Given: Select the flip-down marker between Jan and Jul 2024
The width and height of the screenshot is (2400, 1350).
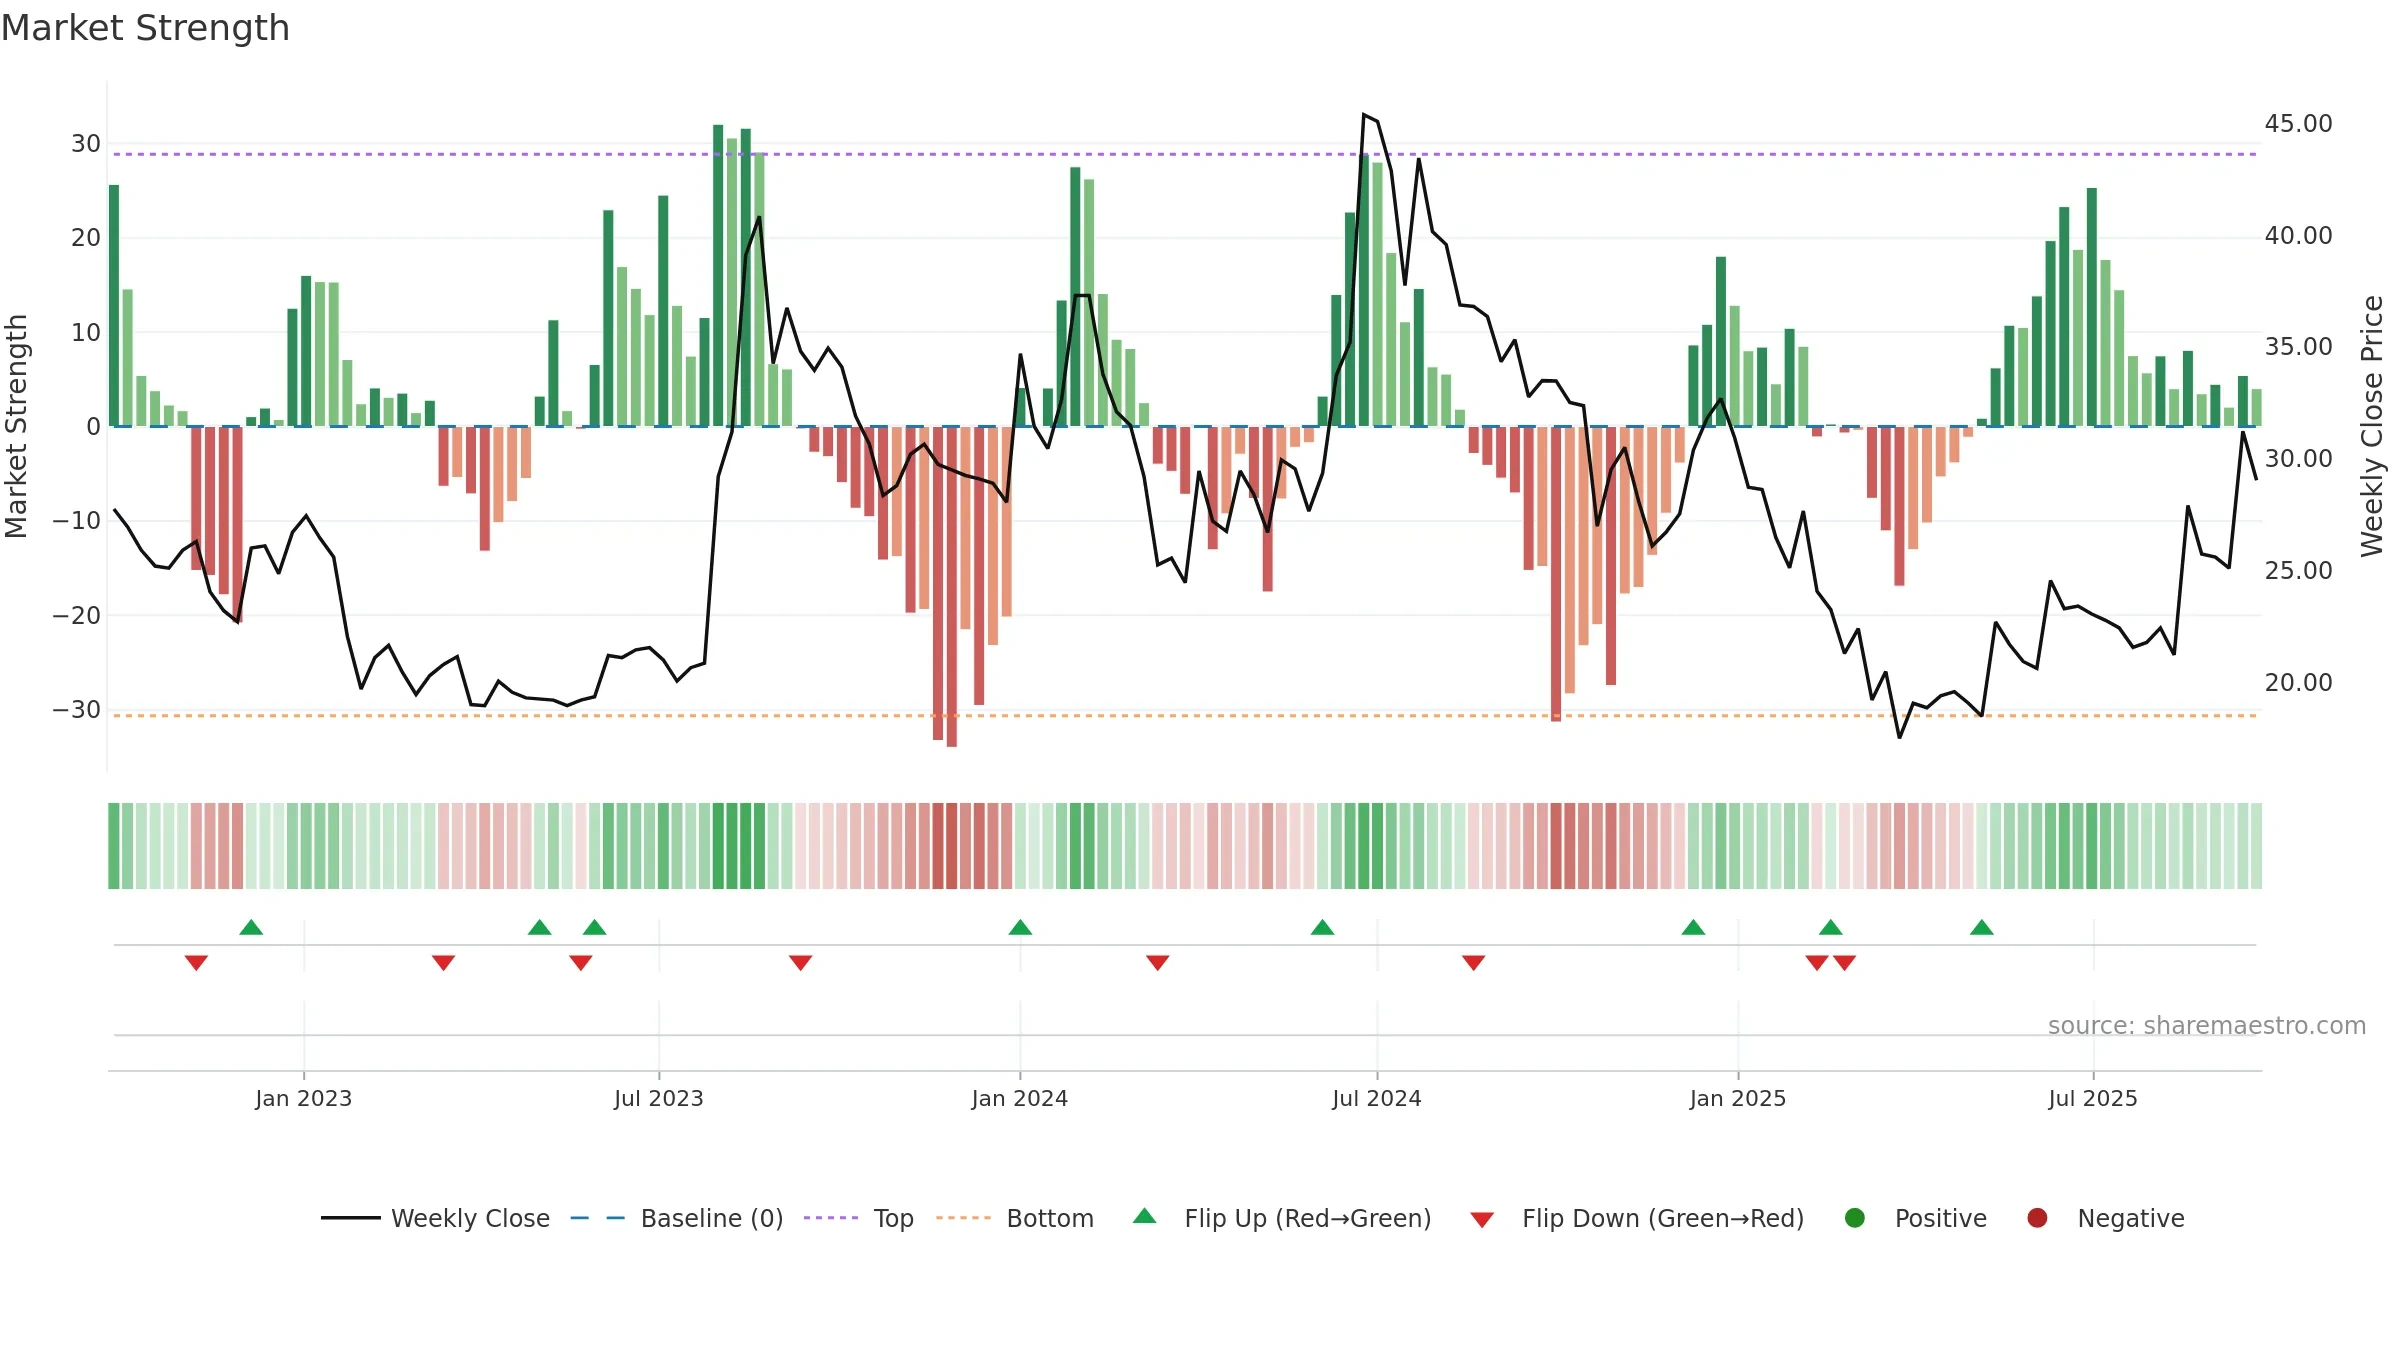Looking at the screenshot, I should (1157, 962).
